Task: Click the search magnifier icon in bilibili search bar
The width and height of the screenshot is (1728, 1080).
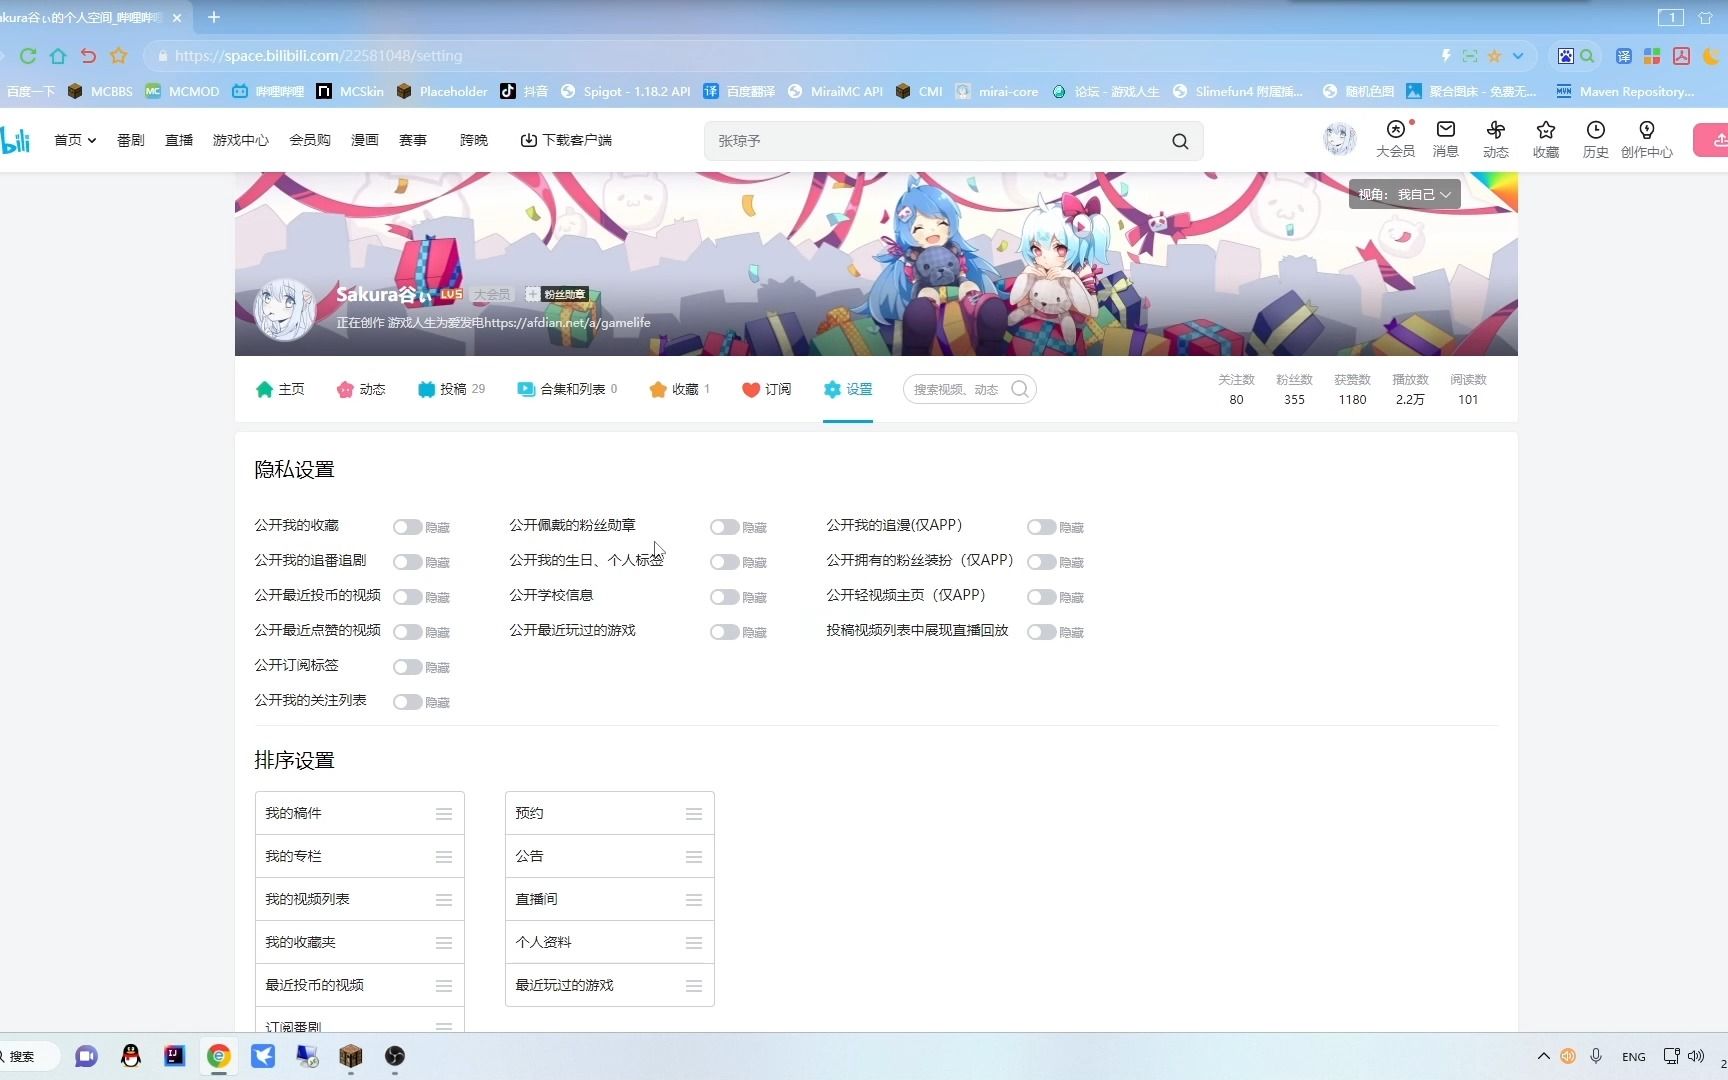Action: tap(1180, 141)
